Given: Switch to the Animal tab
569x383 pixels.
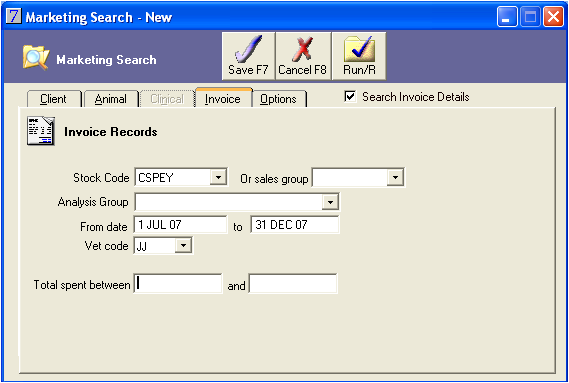Looking at the screenshot, I should coord(111,99).
